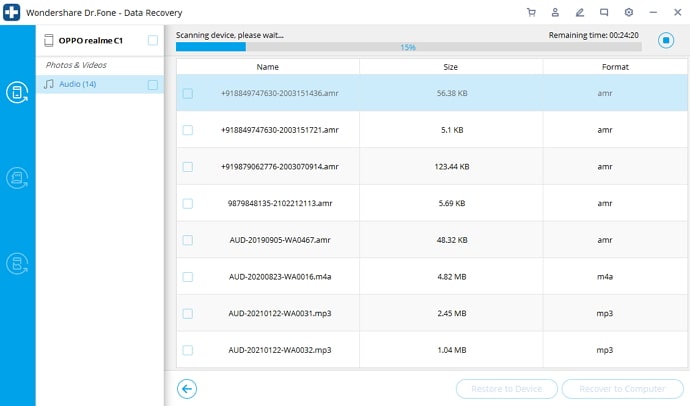The height and width of the screenshot is (406, 690).
Task: Sort by the Format column header
Action: click(x=615, y=67)
